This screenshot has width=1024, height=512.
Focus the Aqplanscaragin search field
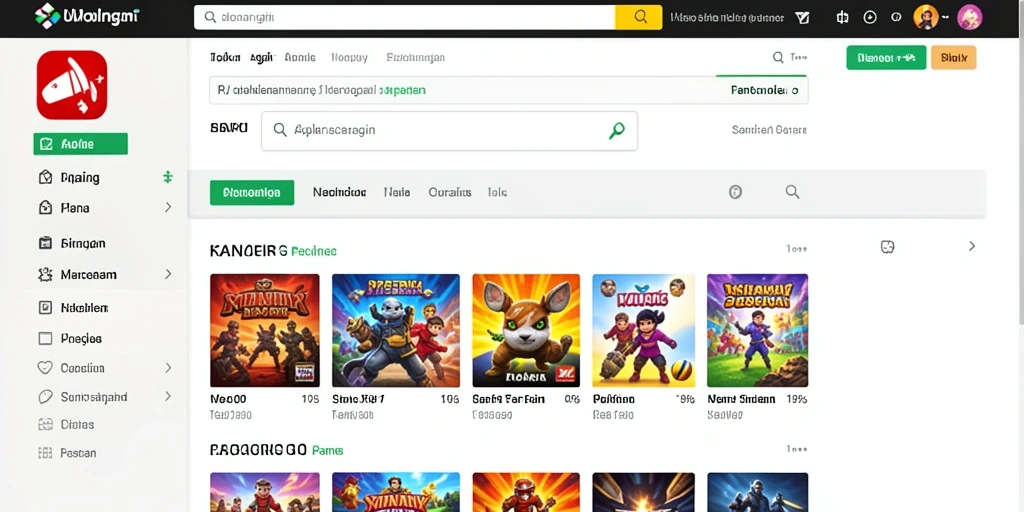[x=449, y=131]
